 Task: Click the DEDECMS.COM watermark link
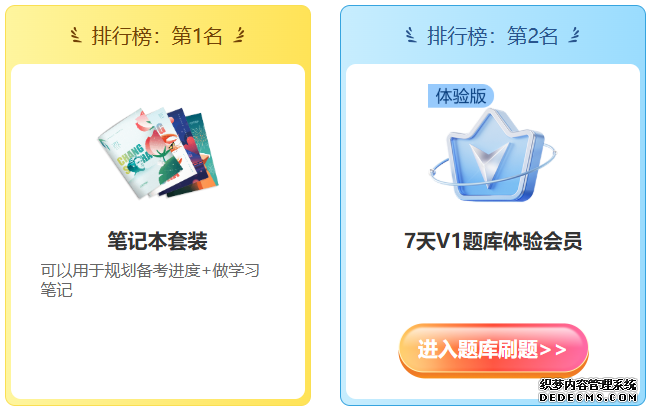[588, 398]
